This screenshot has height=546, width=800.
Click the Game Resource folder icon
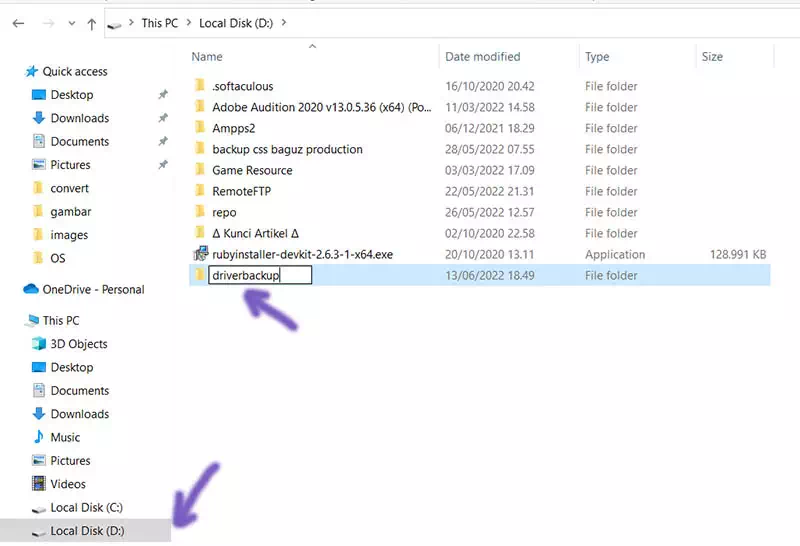(199, 170)
